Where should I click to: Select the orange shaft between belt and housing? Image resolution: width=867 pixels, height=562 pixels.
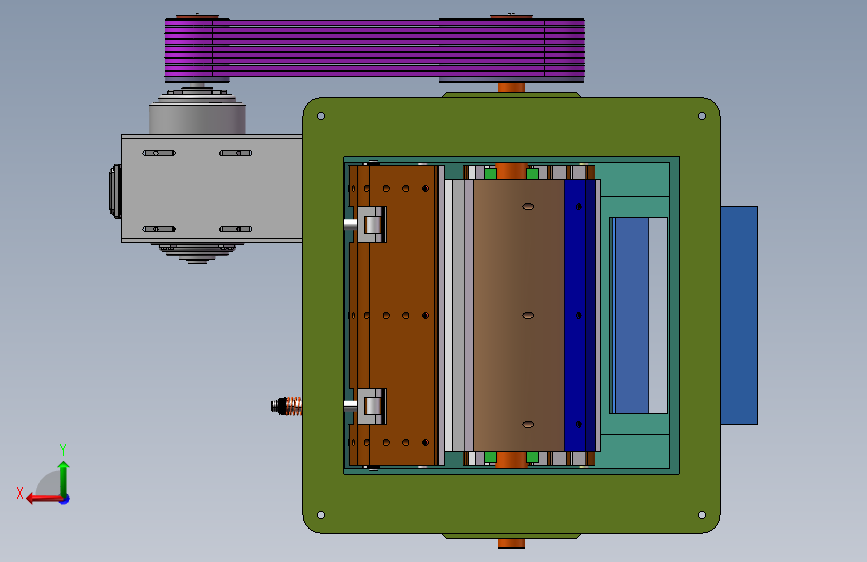point(511,87)
